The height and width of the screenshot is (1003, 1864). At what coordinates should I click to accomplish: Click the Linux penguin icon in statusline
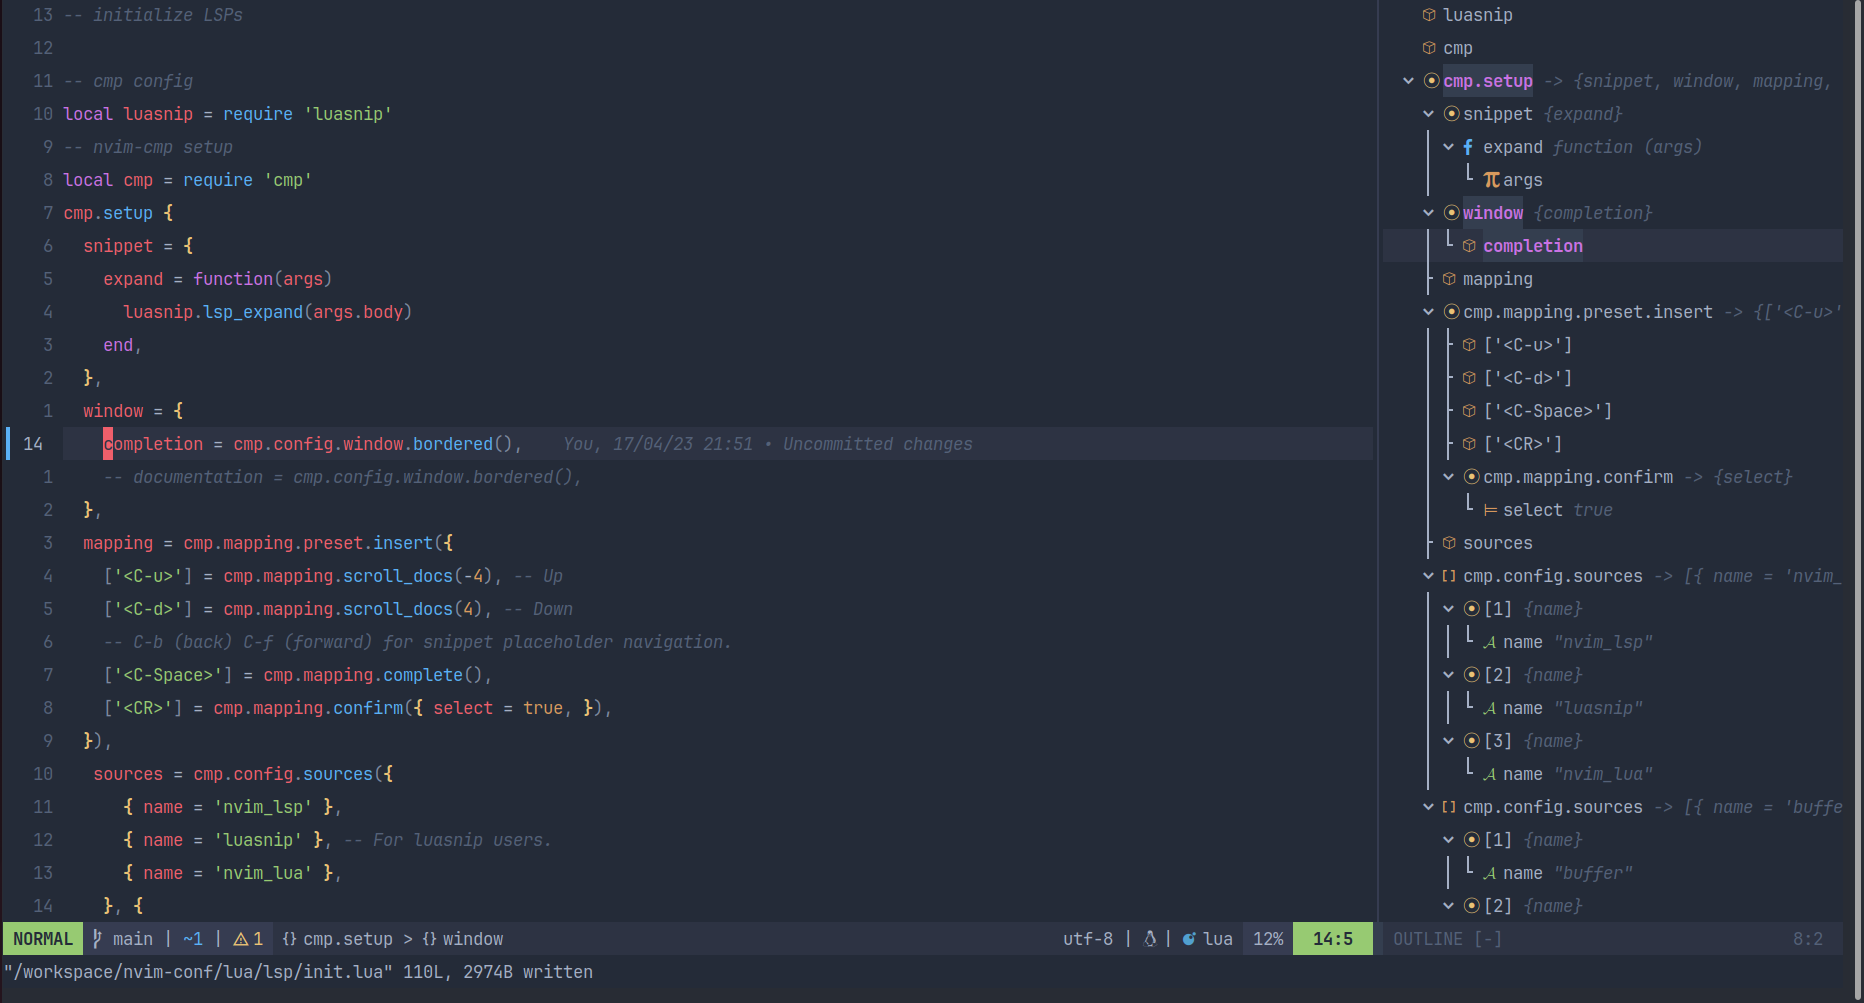click(1150, 938)
